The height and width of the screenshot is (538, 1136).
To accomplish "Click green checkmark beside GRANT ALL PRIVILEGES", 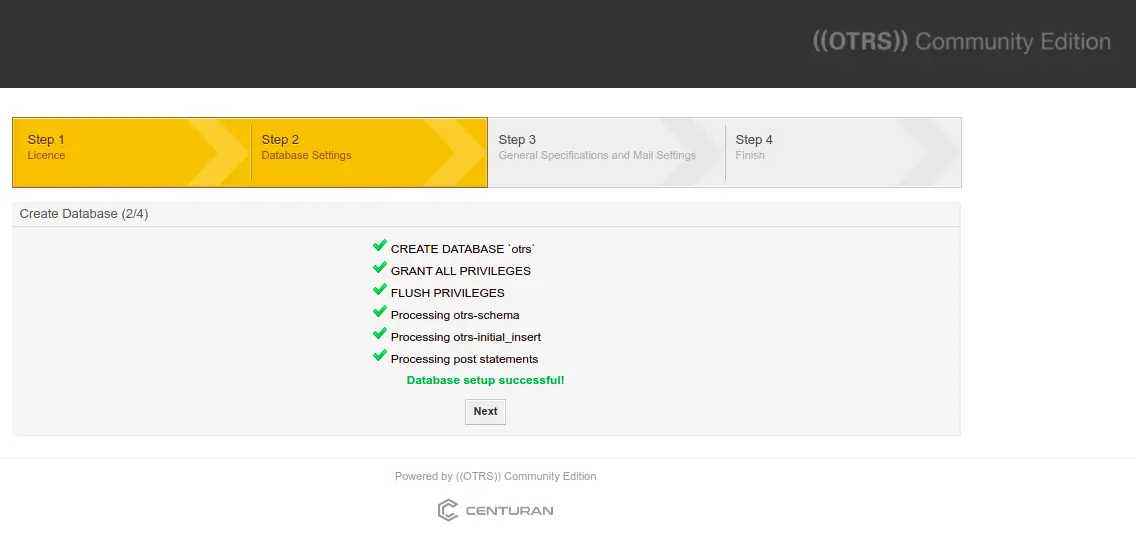I will click(380, 268).
